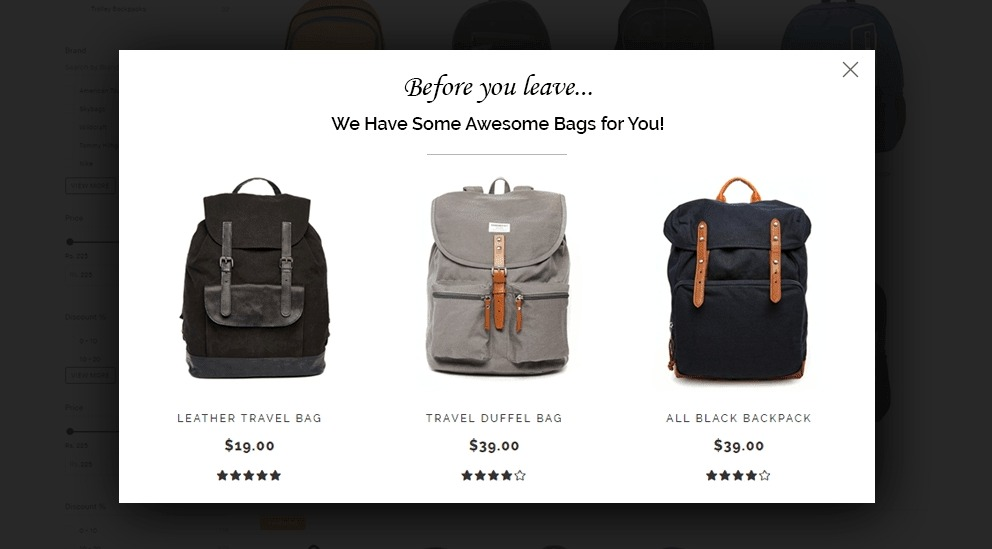Image resolution: width=992 pixels, height=549 pixels.
Task: Click the $39.00 price under Travel Duffel Bag
Action: [494, 445]
